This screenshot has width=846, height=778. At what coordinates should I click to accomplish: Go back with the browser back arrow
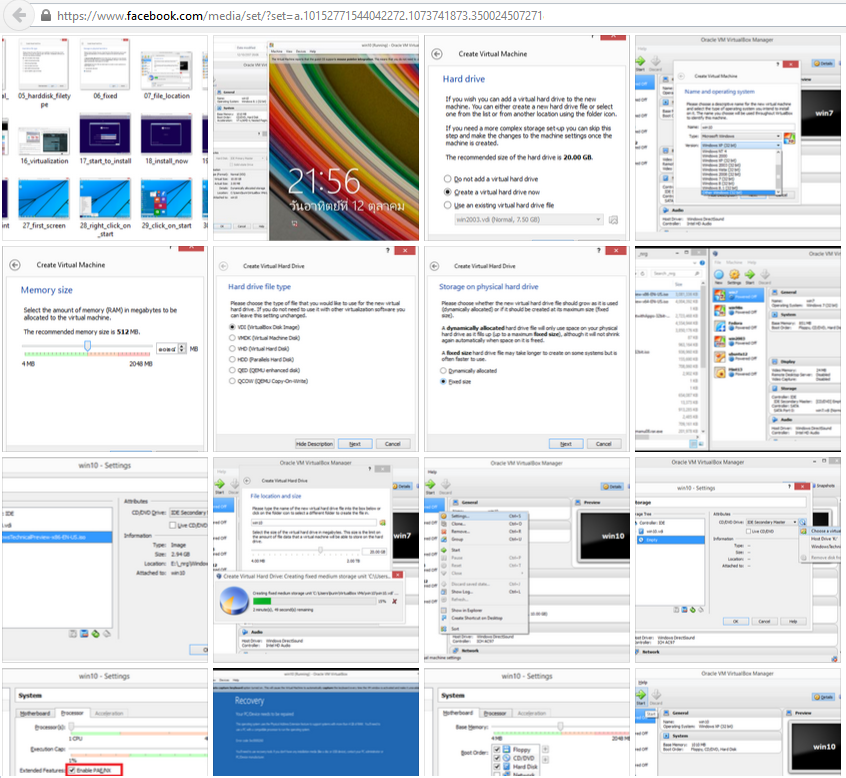pos(19,15)
